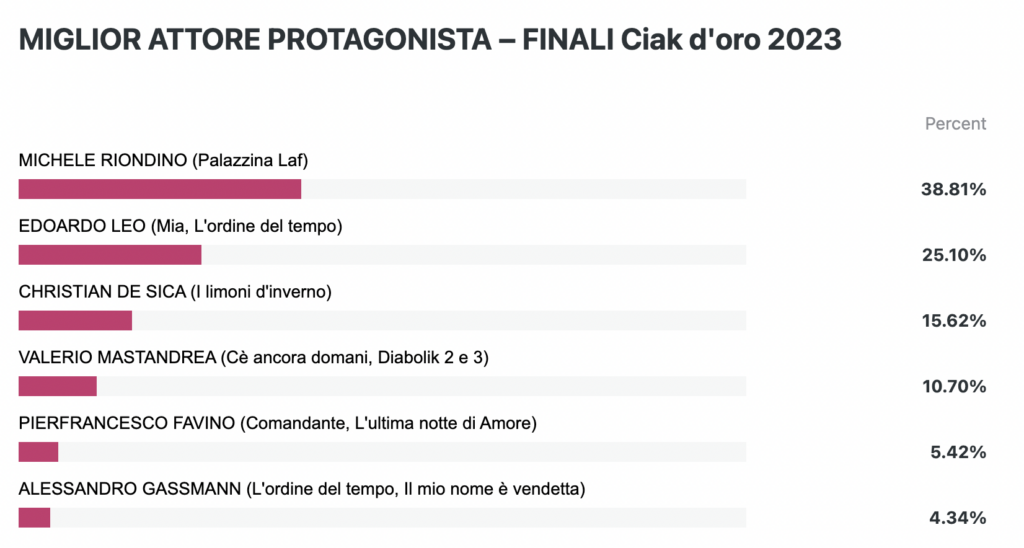The height and width of the screenshot is (548, 1024).
Task: Click the 38.81% percentage value
Action: tap(953, 189)
